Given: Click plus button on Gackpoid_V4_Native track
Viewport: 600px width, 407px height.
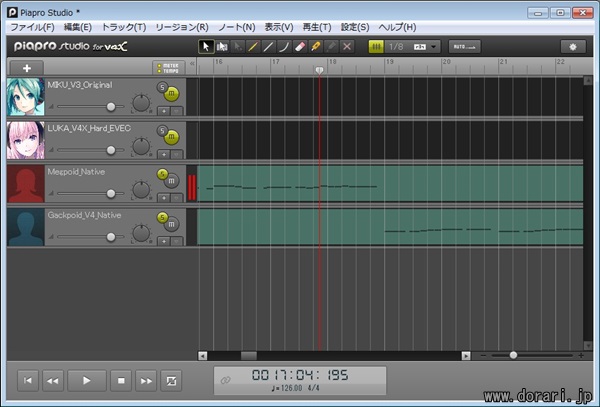Looking at the screenshot, I should [164, 241].
